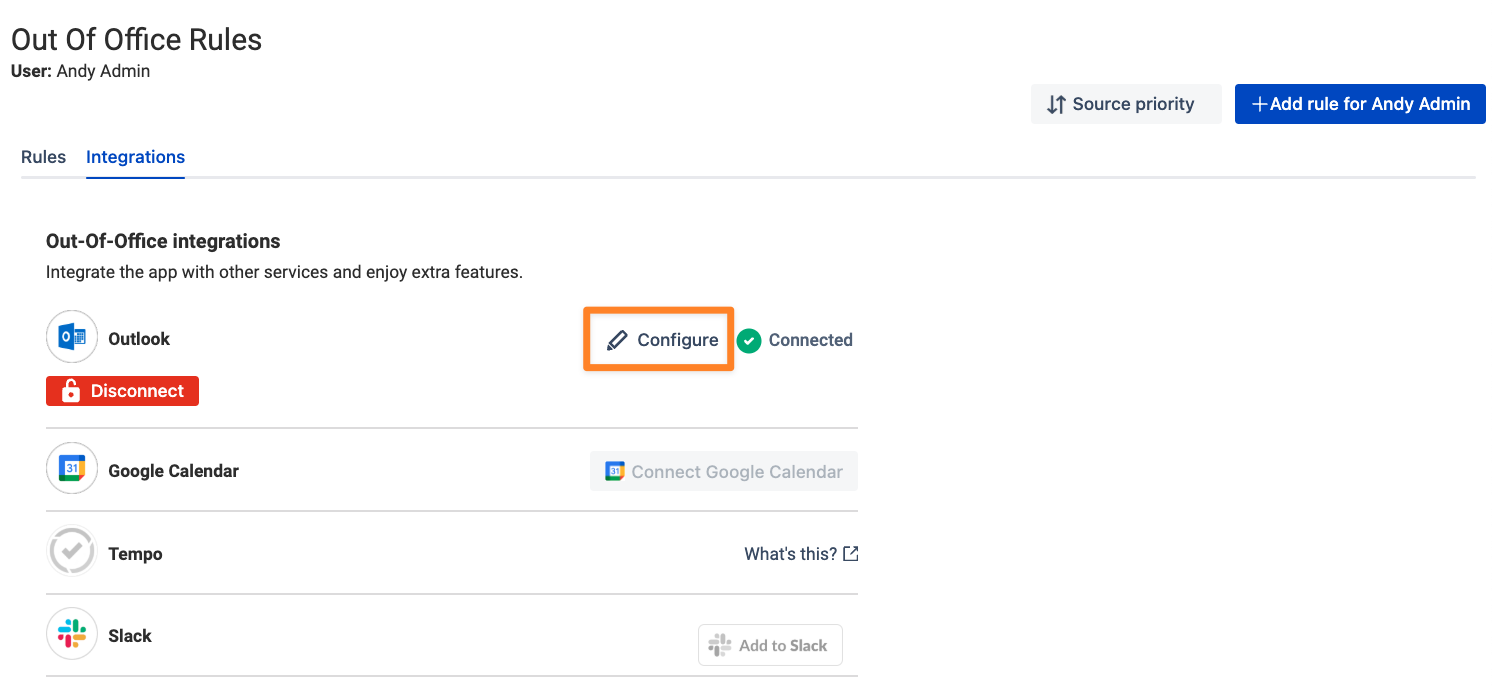Image resolution: width=1492 pixels, height=686 pixels.
Task: Configure the Outlook integration
Action: (x=659, y=340)
